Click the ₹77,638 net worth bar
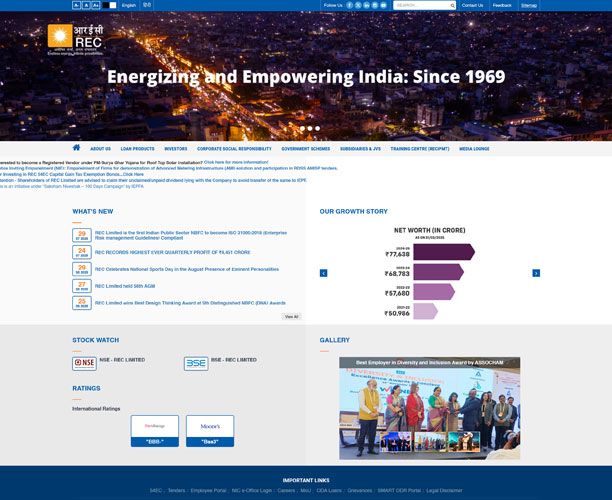This screenshot has height=500, width=612. pyautogui.click(x=444, y=252)
